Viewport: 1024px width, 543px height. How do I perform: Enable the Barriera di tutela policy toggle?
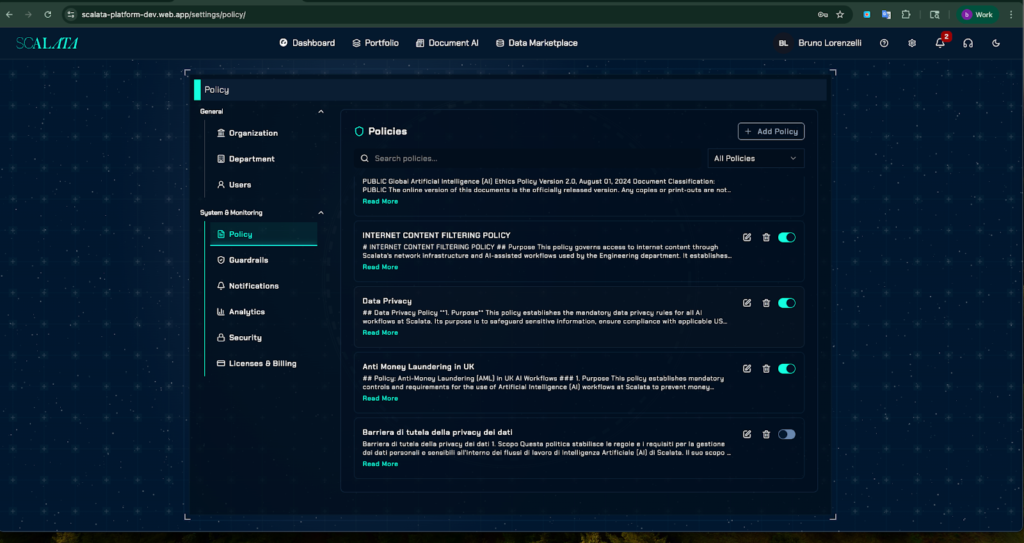787,434
